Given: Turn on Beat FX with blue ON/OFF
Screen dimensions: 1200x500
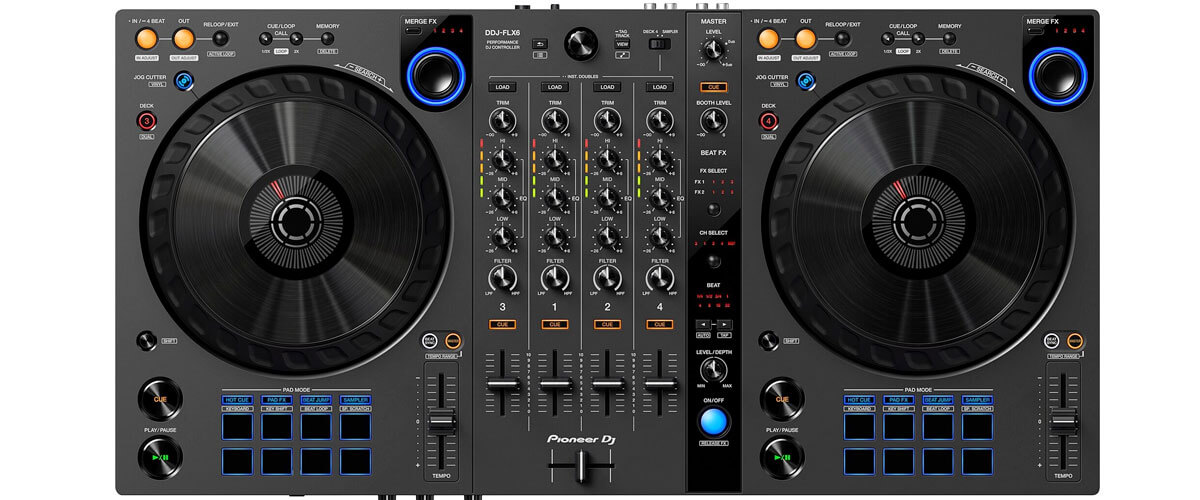Looking at the screenshot, I should point(714,421).
